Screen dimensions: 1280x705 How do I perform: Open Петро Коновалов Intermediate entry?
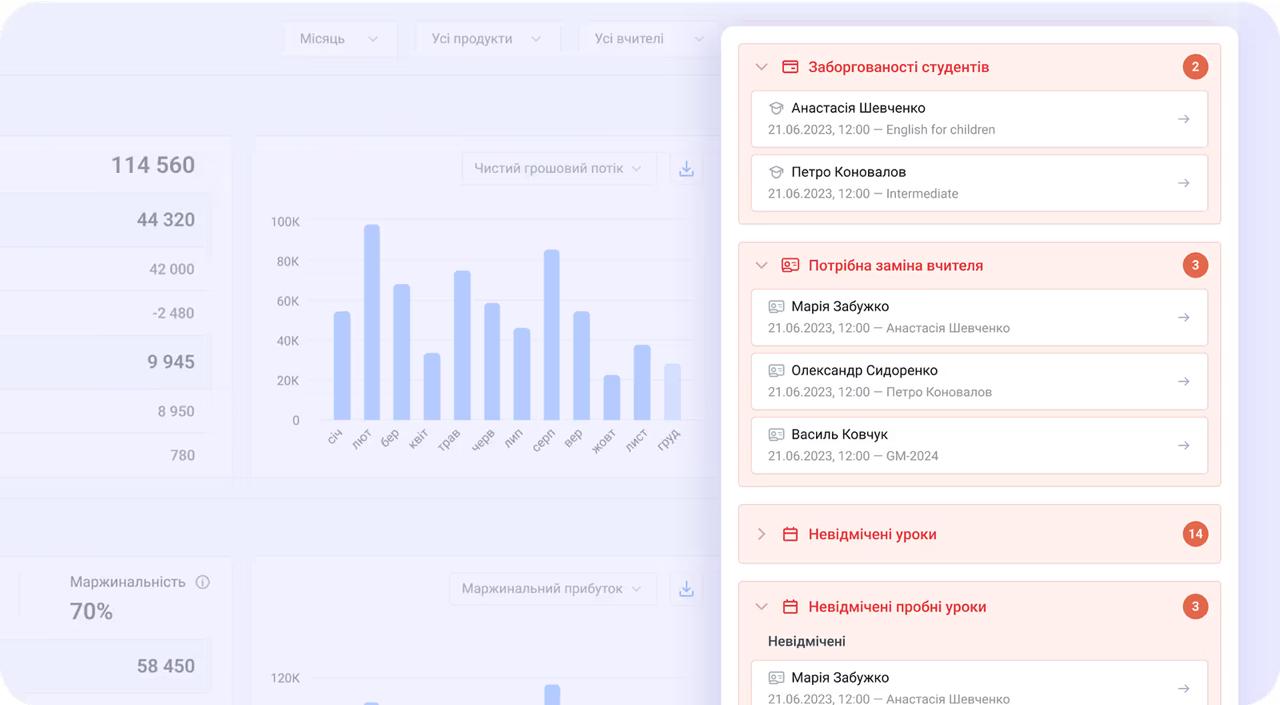coord(979,183)
